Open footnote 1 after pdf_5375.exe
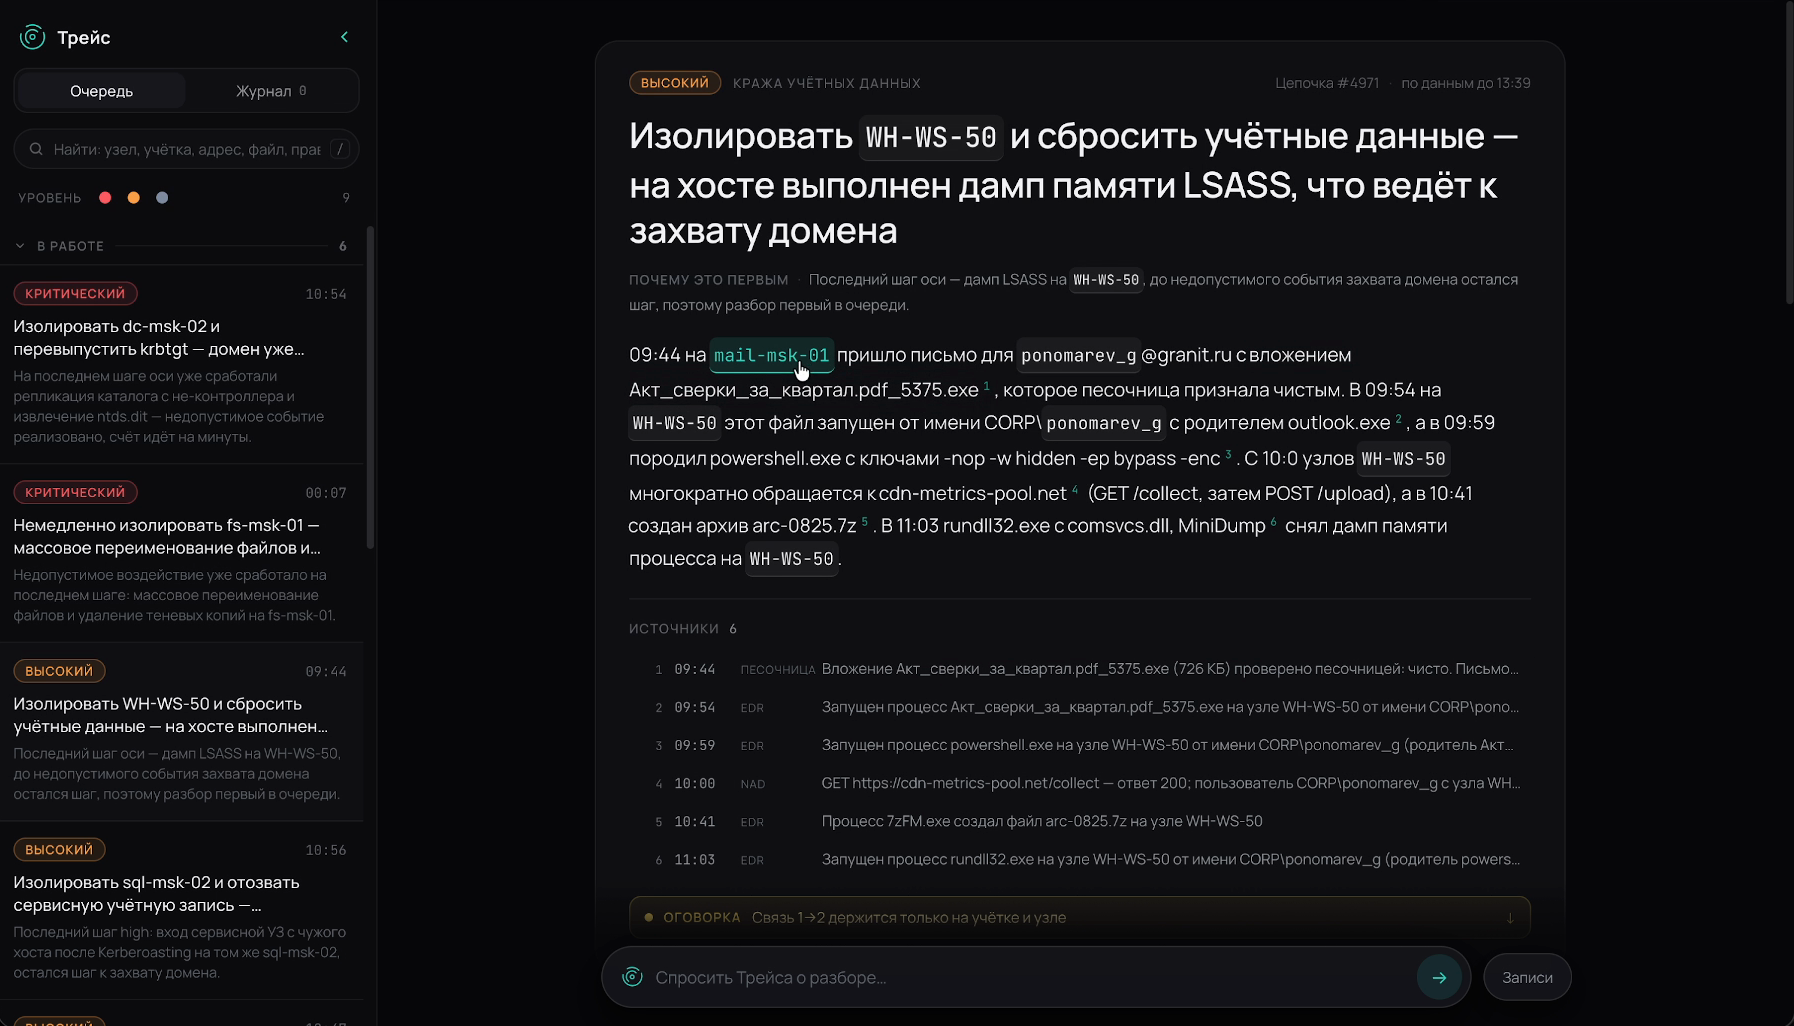 tap(986, 385)
